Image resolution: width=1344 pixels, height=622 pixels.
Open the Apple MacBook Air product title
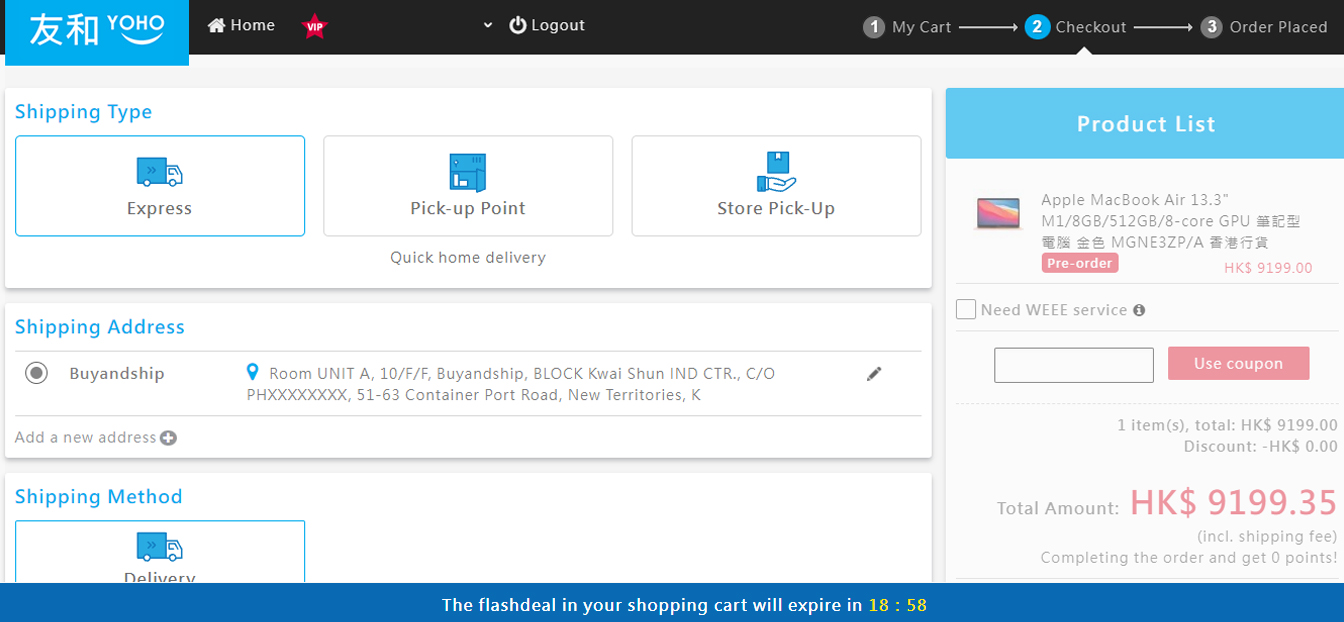pyautogui.click(x=1171, y=221)
